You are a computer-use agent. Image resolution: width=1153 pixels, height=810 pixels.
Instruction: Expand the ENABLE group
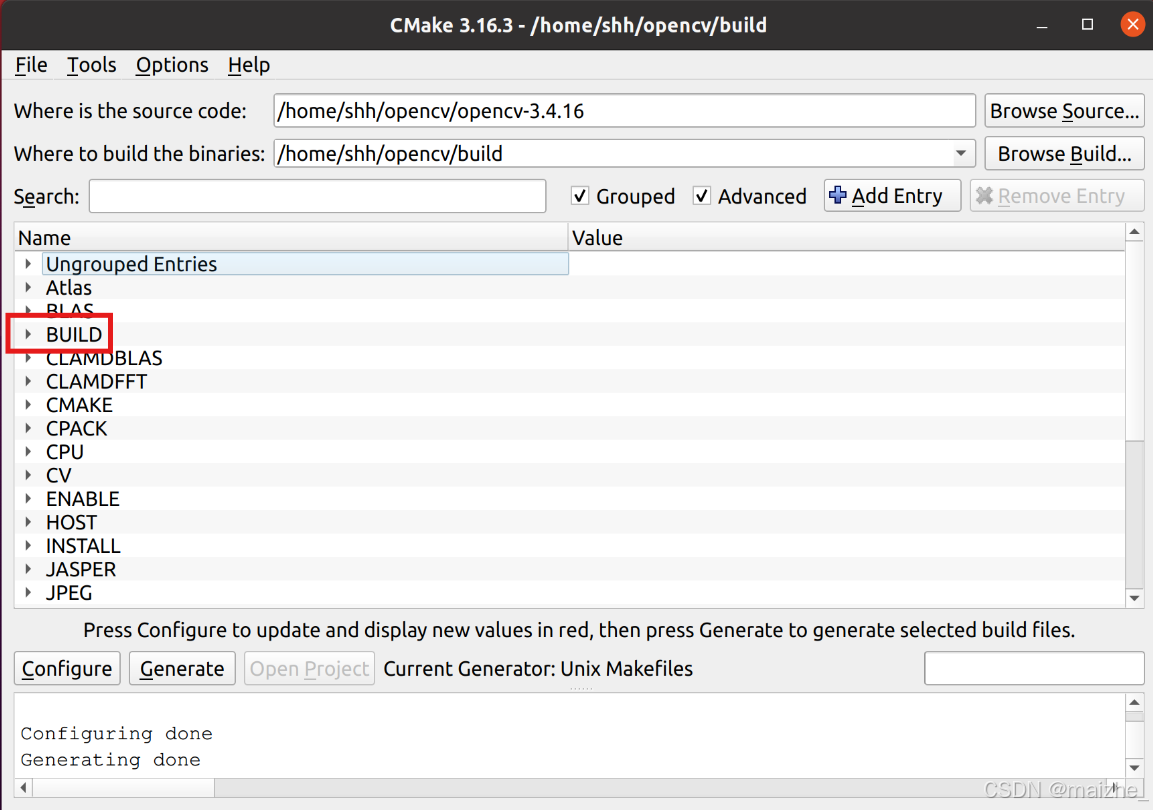pyautogui.click(x=28, y=499)
